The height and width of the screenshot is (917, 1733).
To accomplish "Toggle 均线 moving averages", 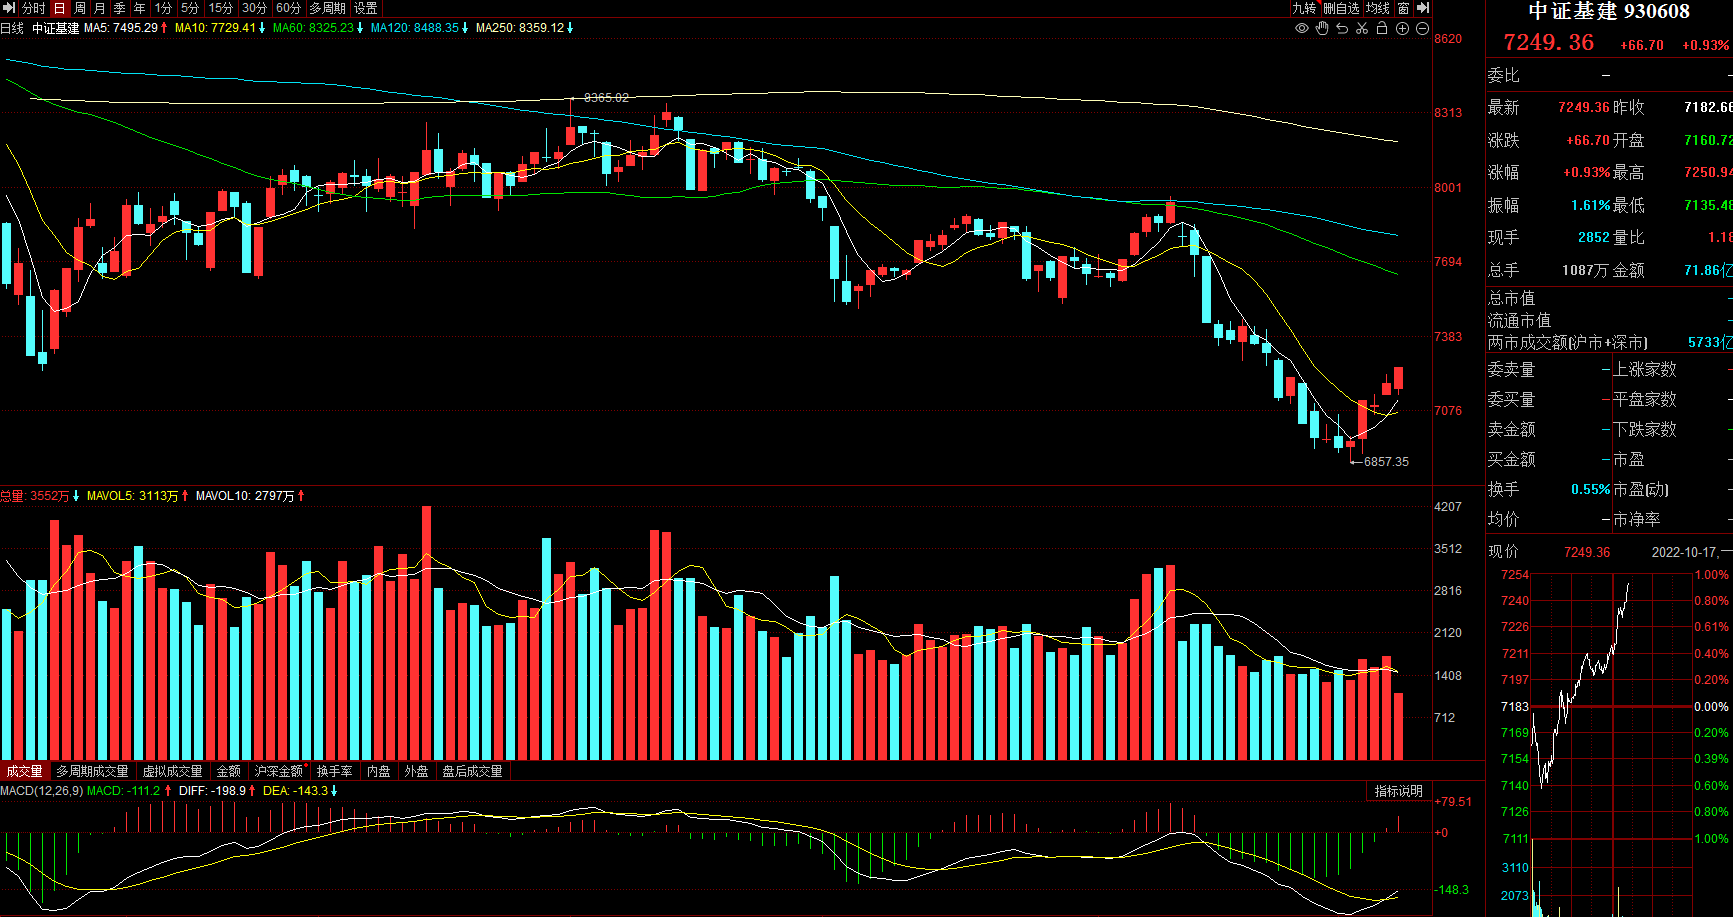I will pyautogui.click(x=1378, y=8).
